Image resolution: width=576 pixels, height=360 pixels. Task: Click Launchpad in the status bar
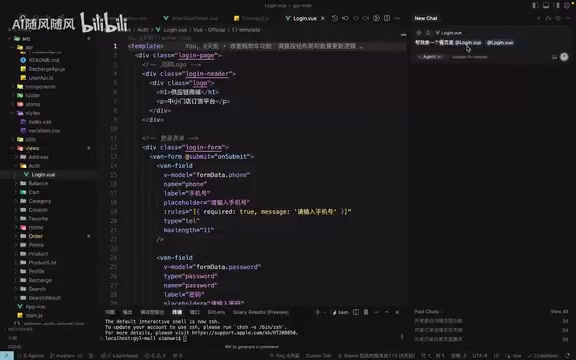coord(122,356)
